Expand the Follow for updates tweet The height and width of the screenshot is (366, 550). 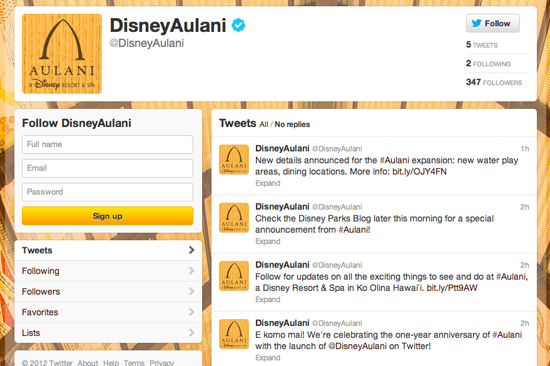268,300
